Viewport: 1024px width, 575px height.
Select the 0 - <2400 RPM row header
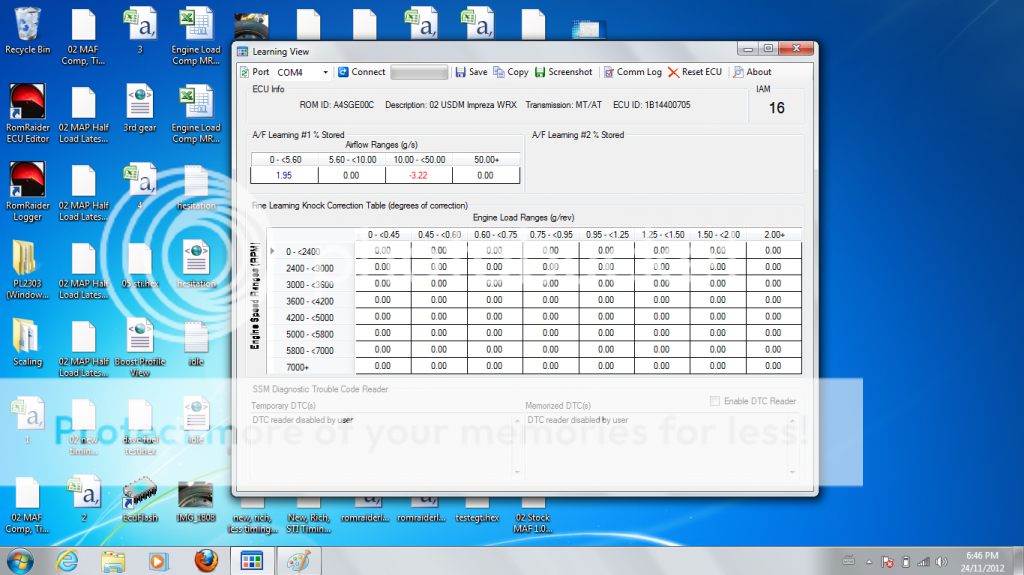point(305,251)
